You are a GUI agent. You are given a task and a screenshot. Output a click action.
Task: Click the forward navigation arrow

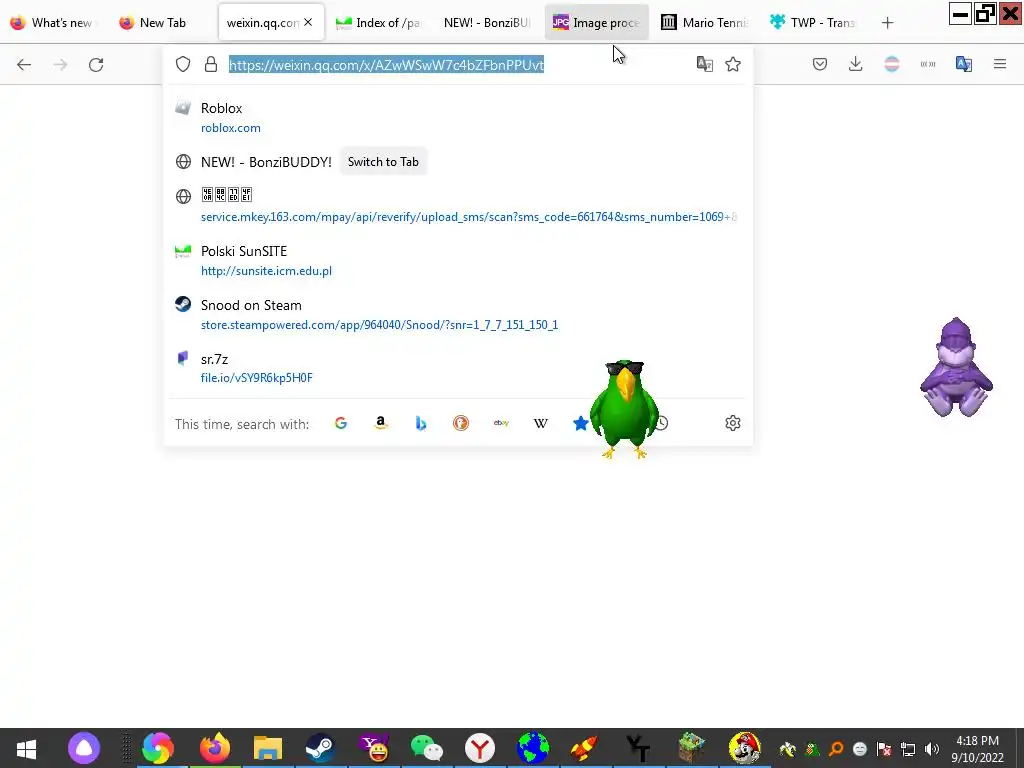coord(60,65)
